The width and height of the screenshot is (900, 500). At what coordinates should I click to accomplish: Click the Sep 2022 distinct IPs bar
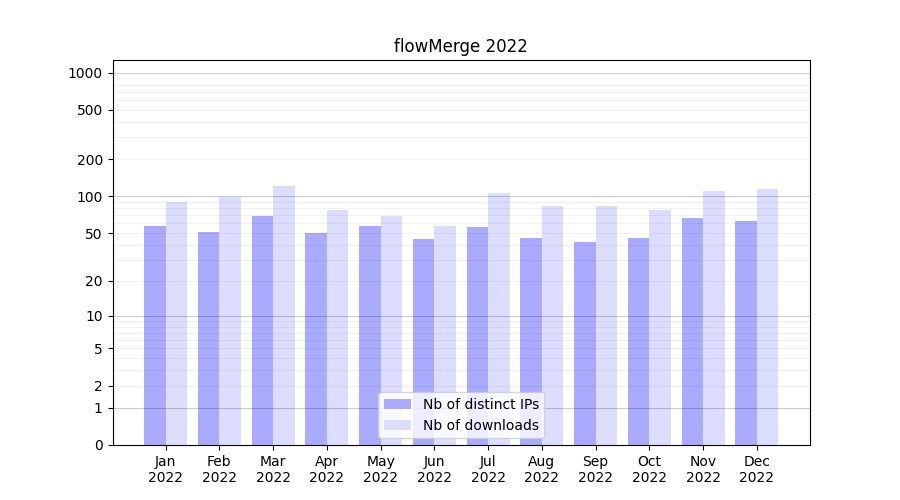click(x=585, y=343)
